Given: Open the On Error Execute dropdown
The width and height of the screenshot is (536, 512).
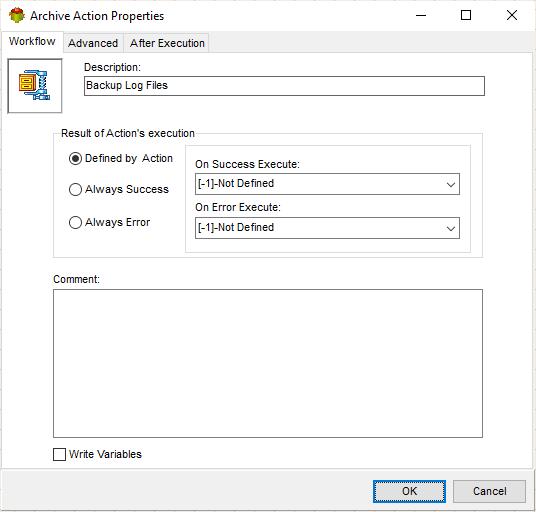Looking at the screenshot, I should tap(327, 228).
